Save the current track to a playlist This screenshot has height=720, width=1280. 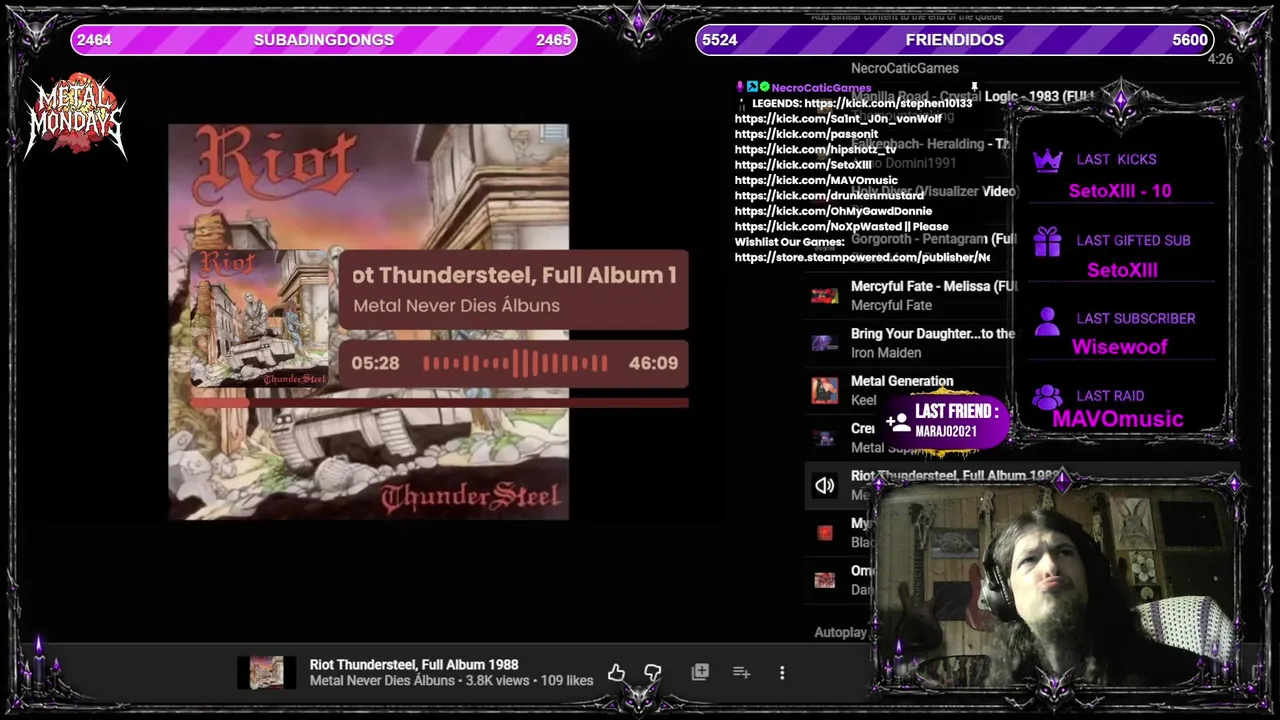(700, 672)
